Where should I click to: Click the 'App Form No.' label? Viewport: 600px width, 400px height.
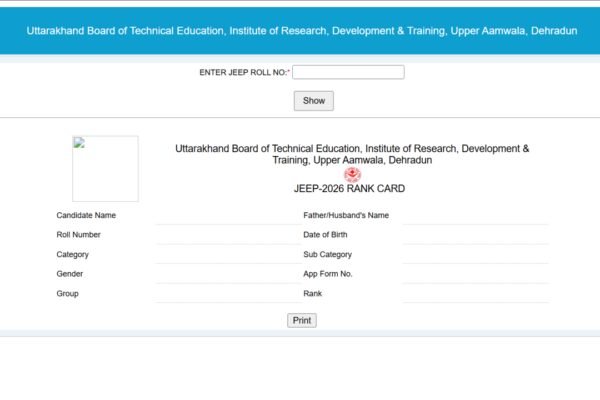click(x=328, y=274)
